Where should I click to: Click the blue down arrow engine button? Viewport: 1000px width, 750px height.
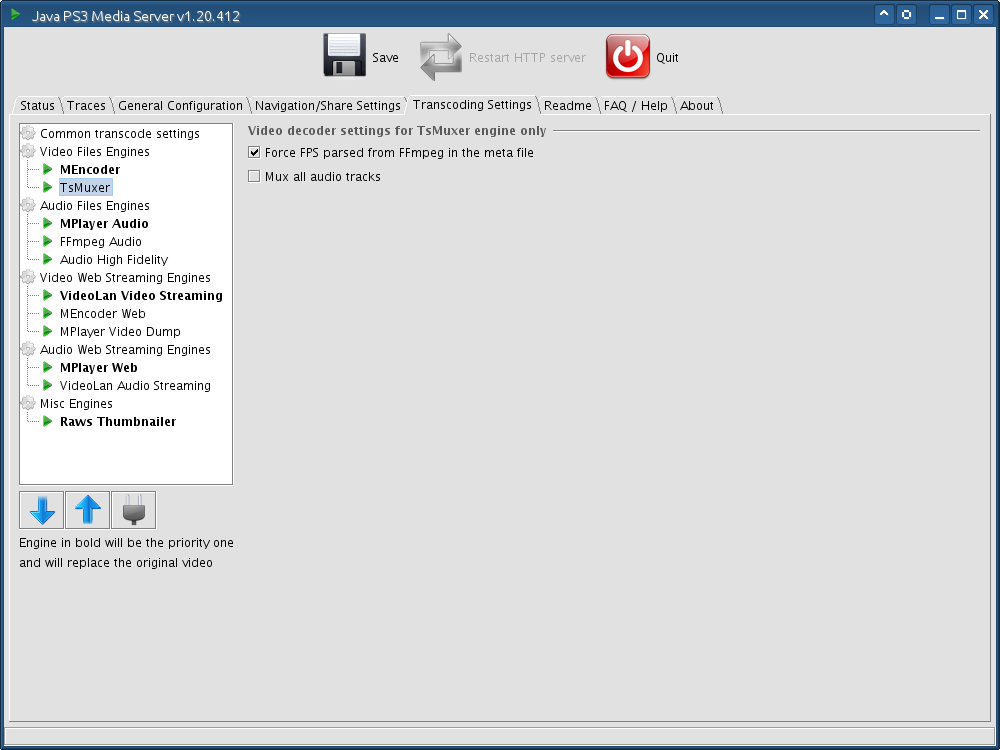point(42,510)
